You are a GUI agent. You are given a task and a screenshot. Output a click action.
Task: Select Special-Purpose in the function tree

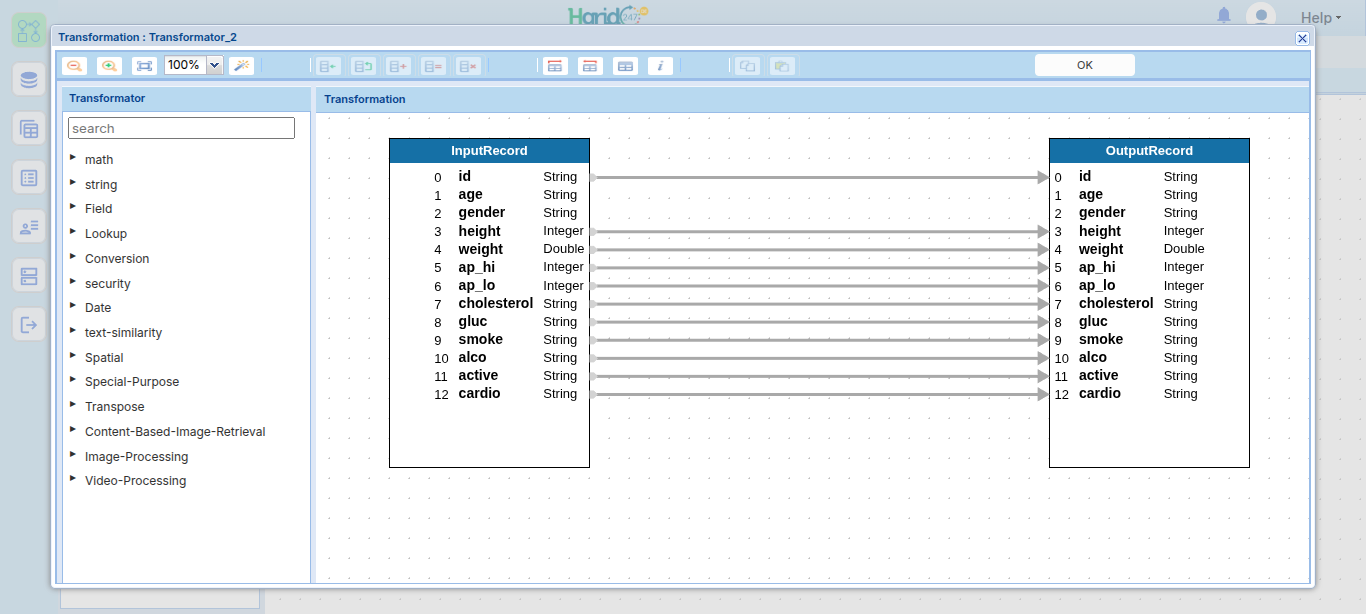coord(132,382)
